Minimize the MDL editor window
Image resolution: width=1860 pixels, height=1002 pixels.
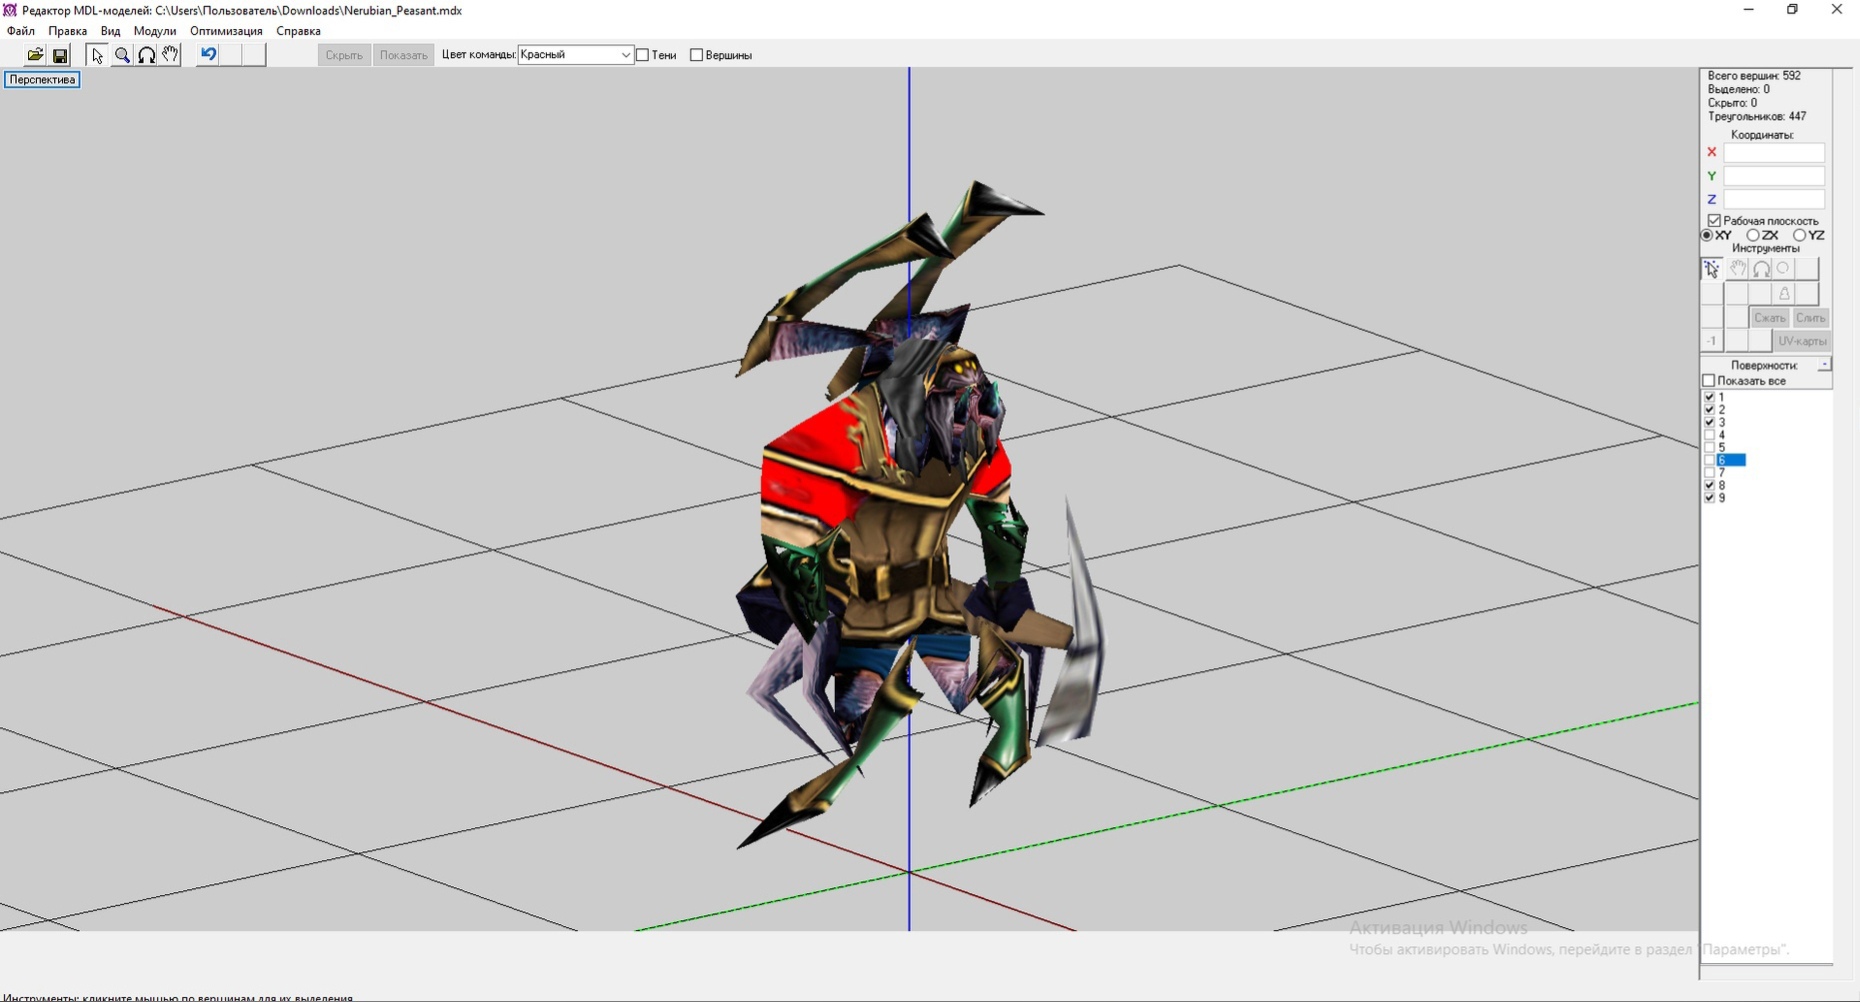coord(1748,10)
